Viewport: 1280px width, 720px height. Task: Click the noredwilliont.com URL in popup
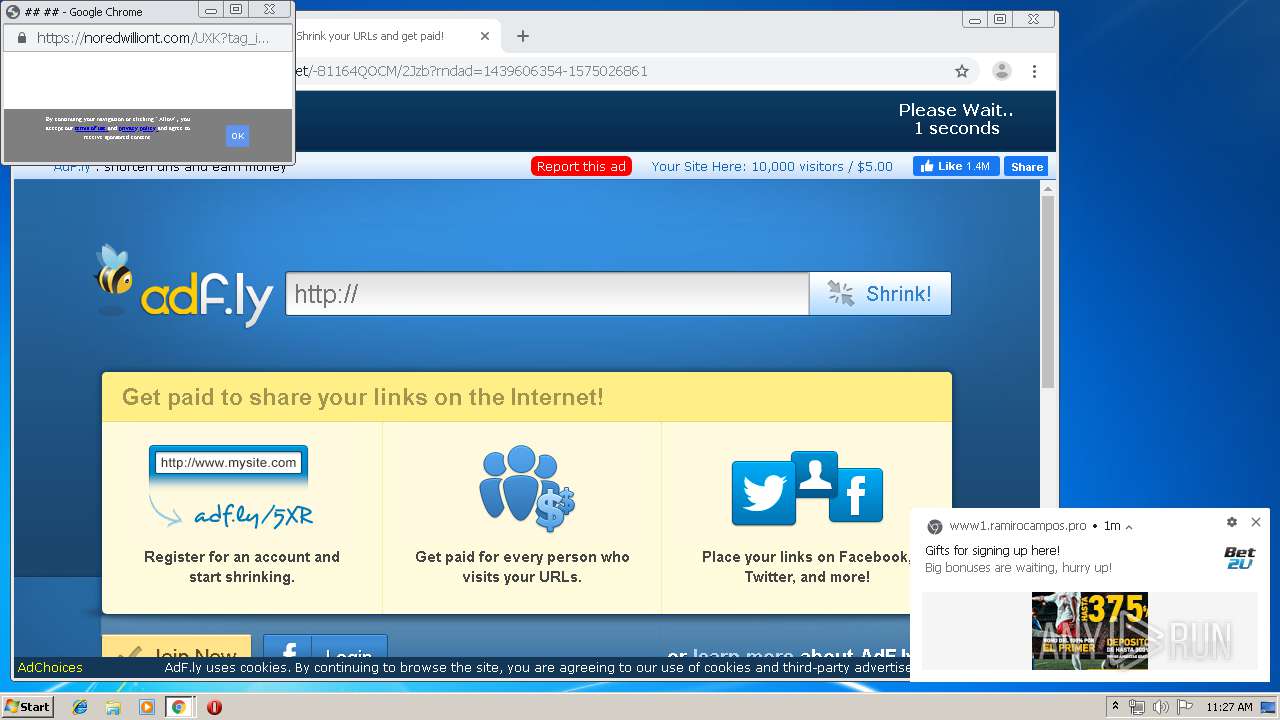153,38
